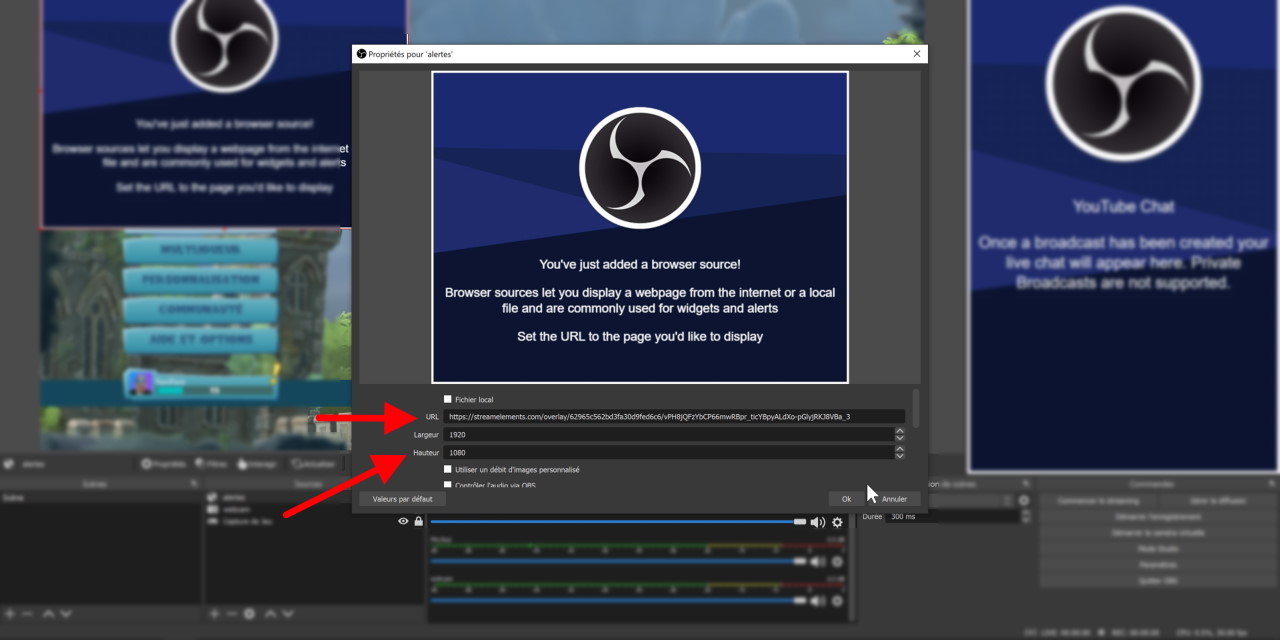The height and width of the screenshot is (640, 1280).
Task: Enable the 'Fichier local' checkbox
Action: tap(448, 399)
